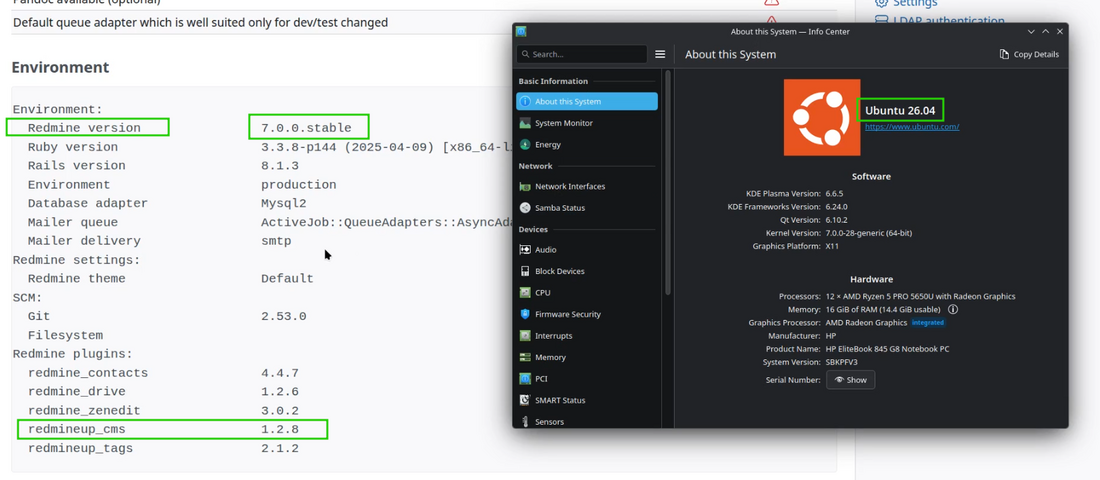Click the 'redmine_drive' plugin name
This screenshot has width=1100, height=480.
(76, 392)
